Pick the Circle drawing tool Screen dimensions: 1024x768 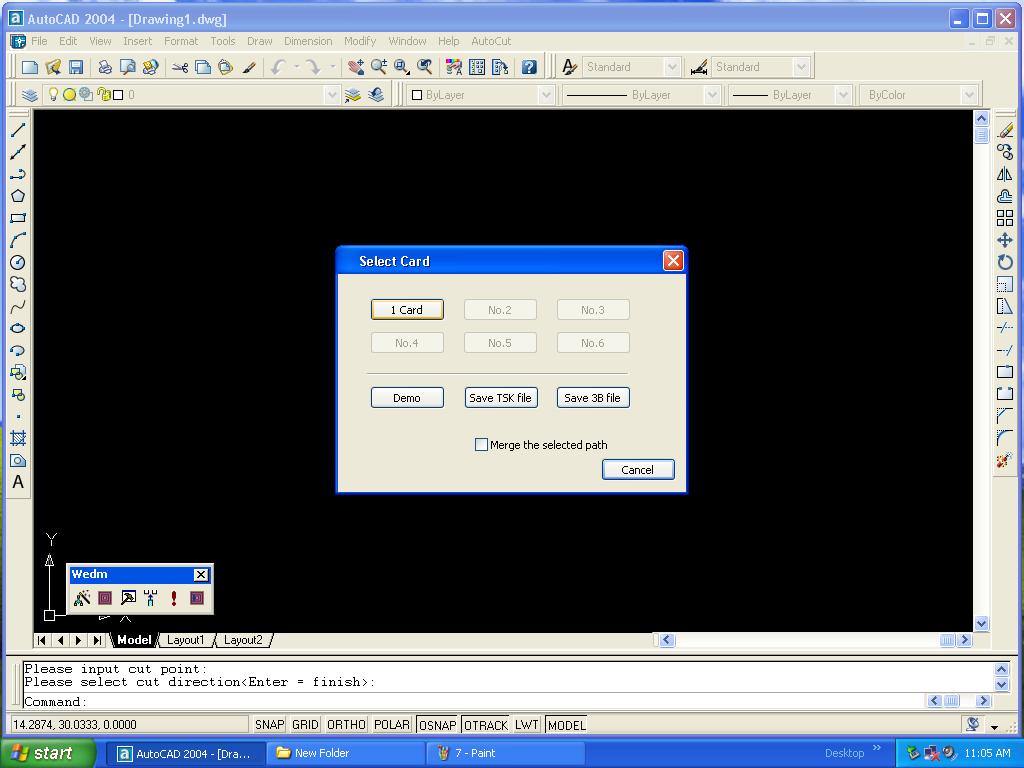[x=18, y=263]
